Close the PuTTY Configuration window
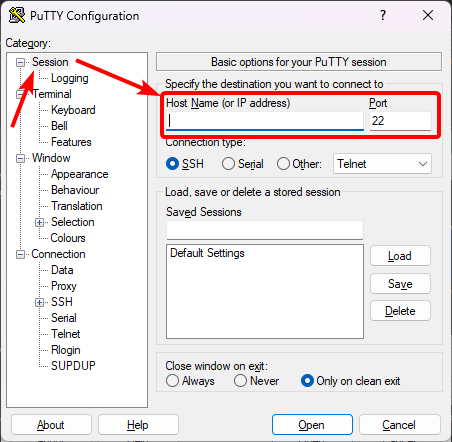 point(428,15)
